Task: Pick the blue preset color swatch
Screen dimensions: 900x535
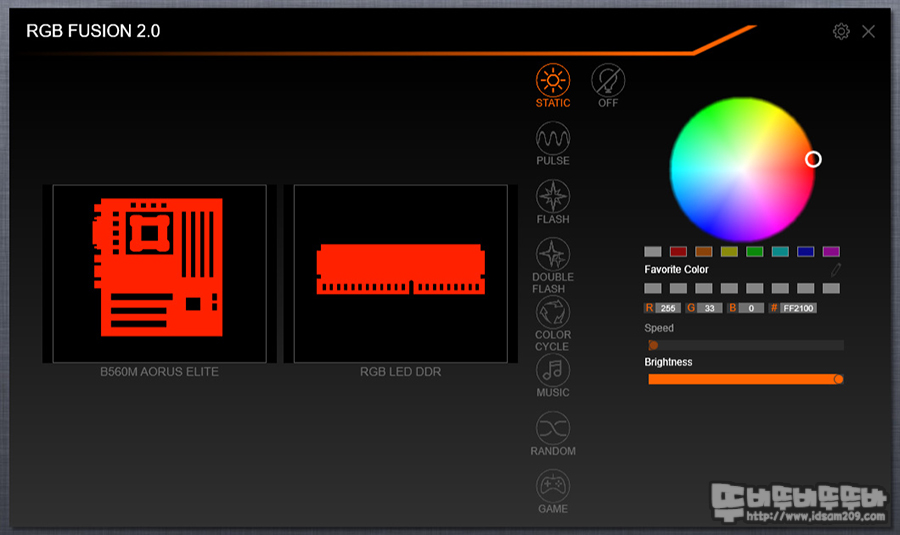Action: pyautogui.click(x=806, y=251)
